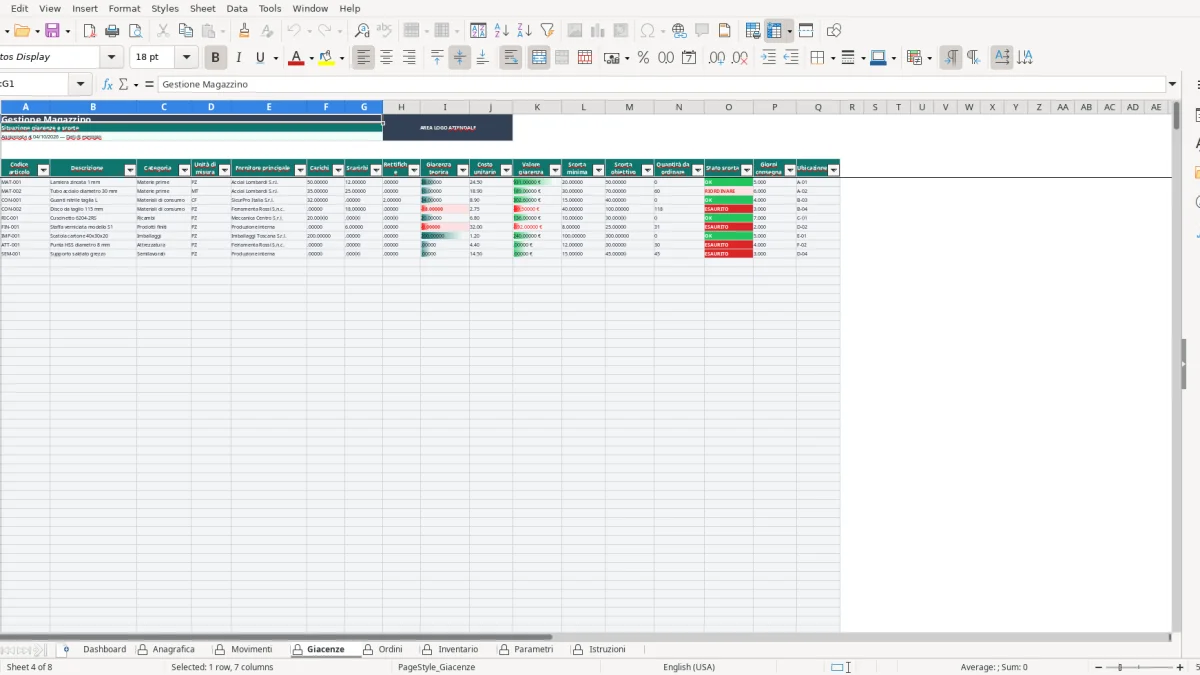Screen dimensions: 1200x675
Task: Click Increase Indent icon
Action: (768, 58)
